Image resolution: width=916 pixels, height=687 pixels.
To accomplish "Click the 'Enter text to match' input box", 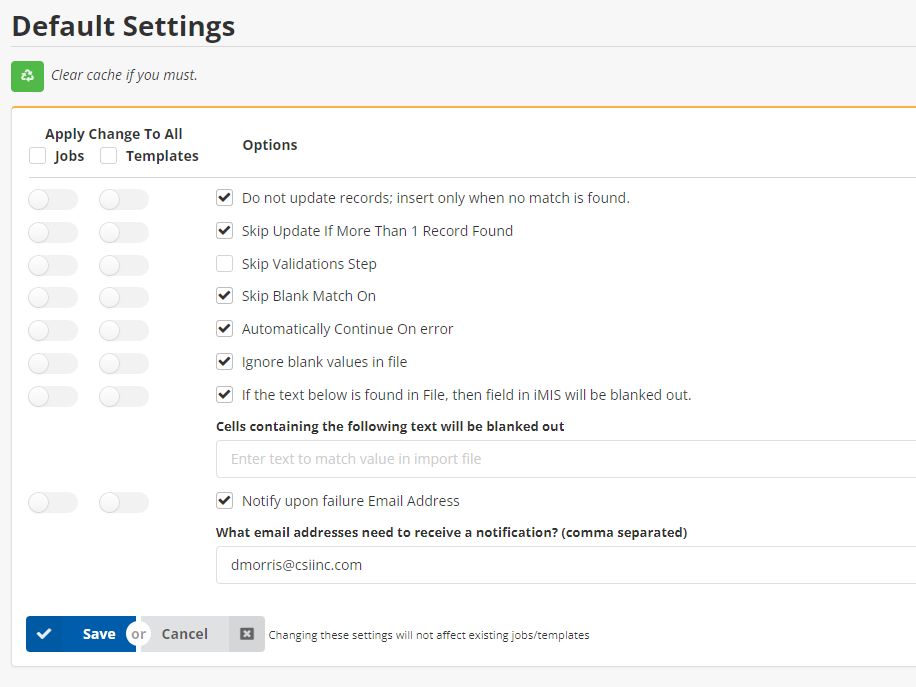I will pyautogui.click(x=500, y=459).
